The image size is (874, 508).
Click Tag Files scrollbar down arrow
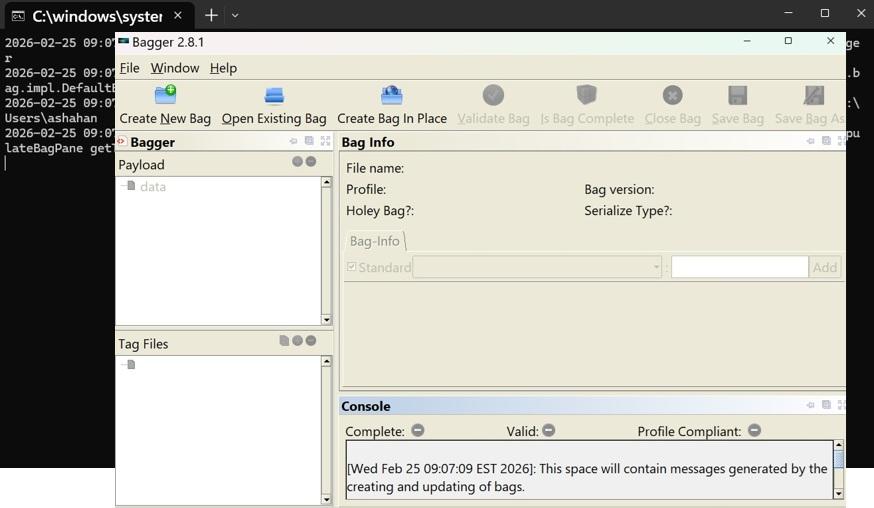tap(327, 499)
